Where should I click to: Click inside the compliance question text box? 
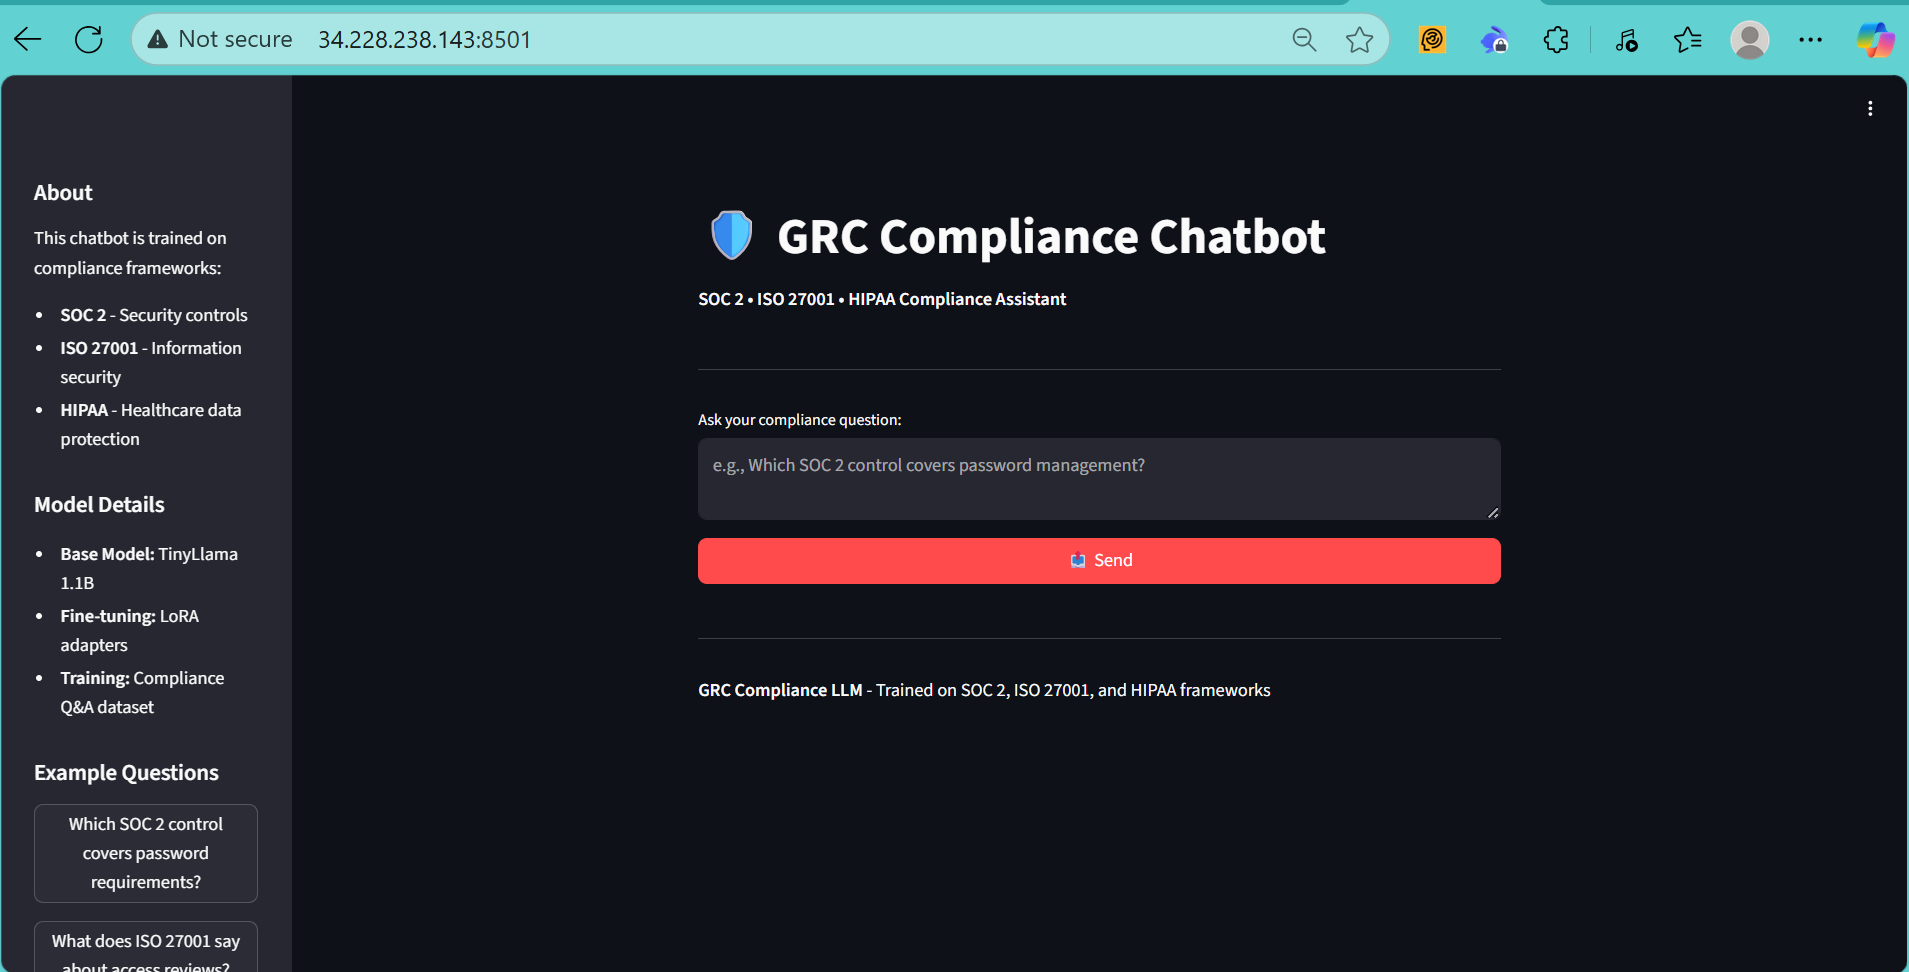coord(1098,479)
